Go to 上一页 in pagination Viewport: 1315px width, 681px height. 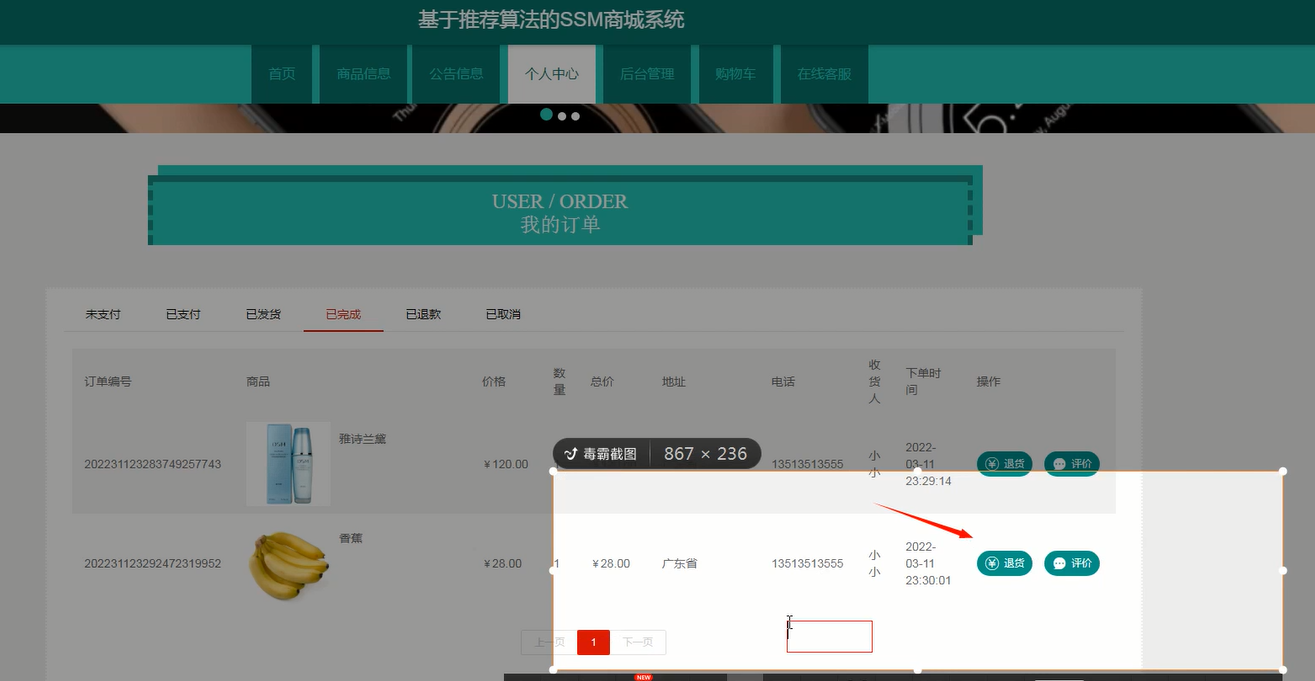tap(549, 642)
